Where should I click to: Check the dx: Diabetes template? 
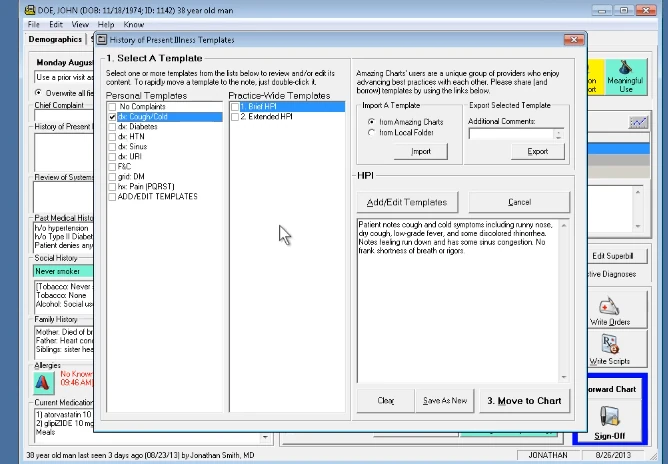click(112, 127)
